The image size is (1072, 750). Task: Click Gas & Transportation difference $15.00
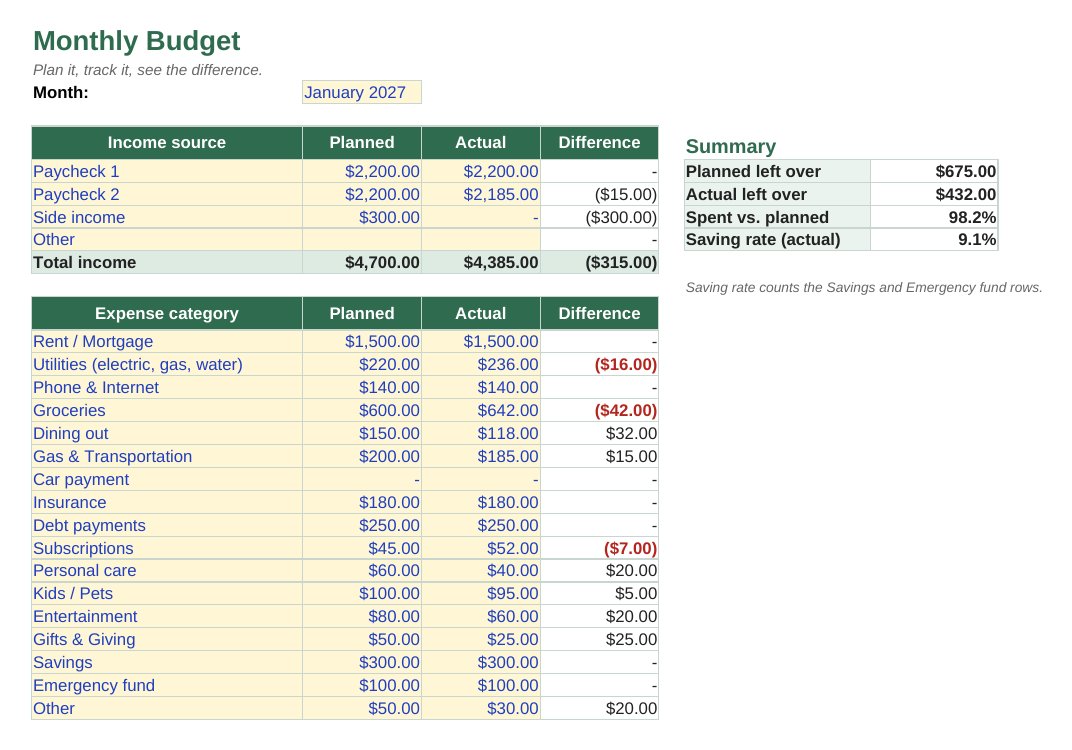click(x=599, y=456)
